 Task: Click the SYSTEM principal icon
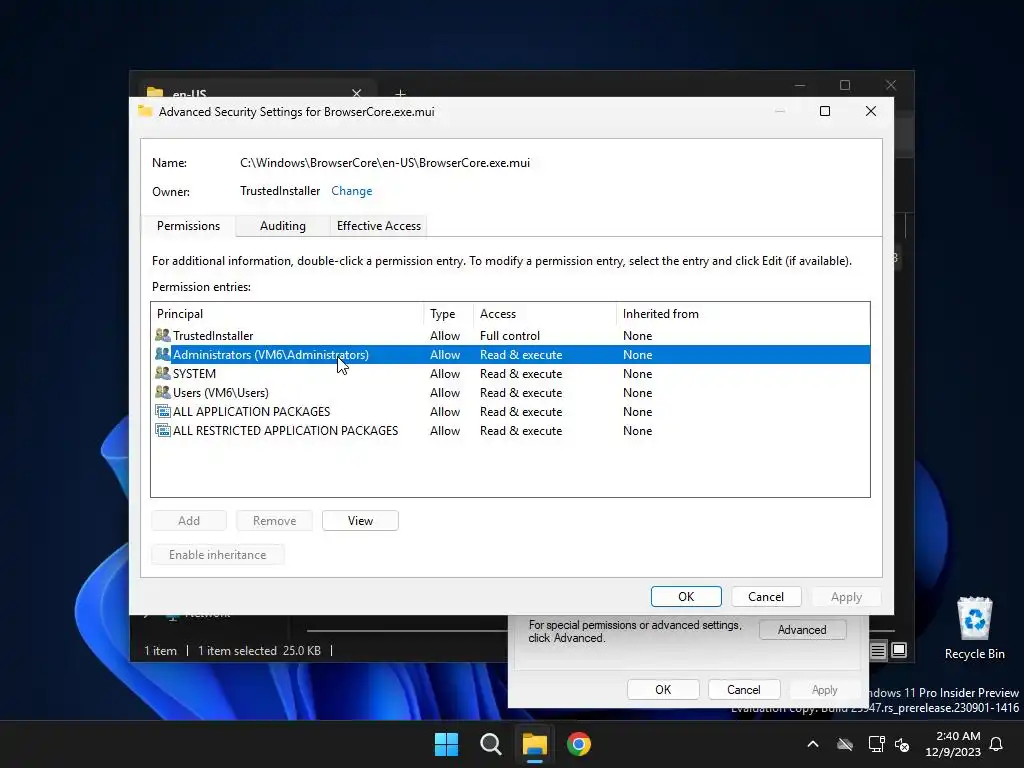coord(162,374)
